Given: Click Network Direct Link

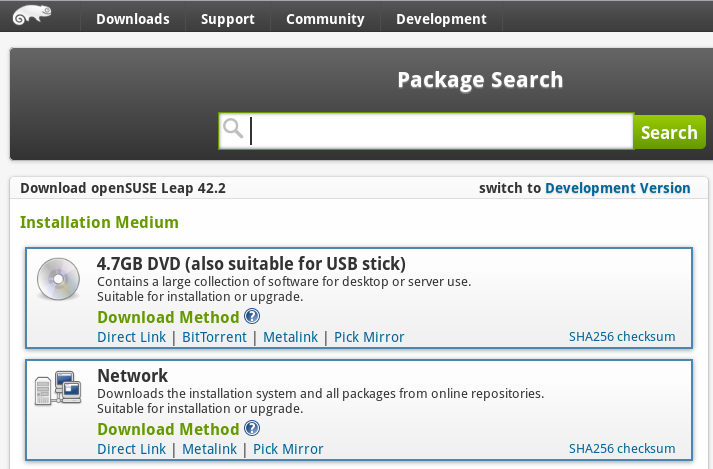Looking at the screenshot, I should (131, 449).
